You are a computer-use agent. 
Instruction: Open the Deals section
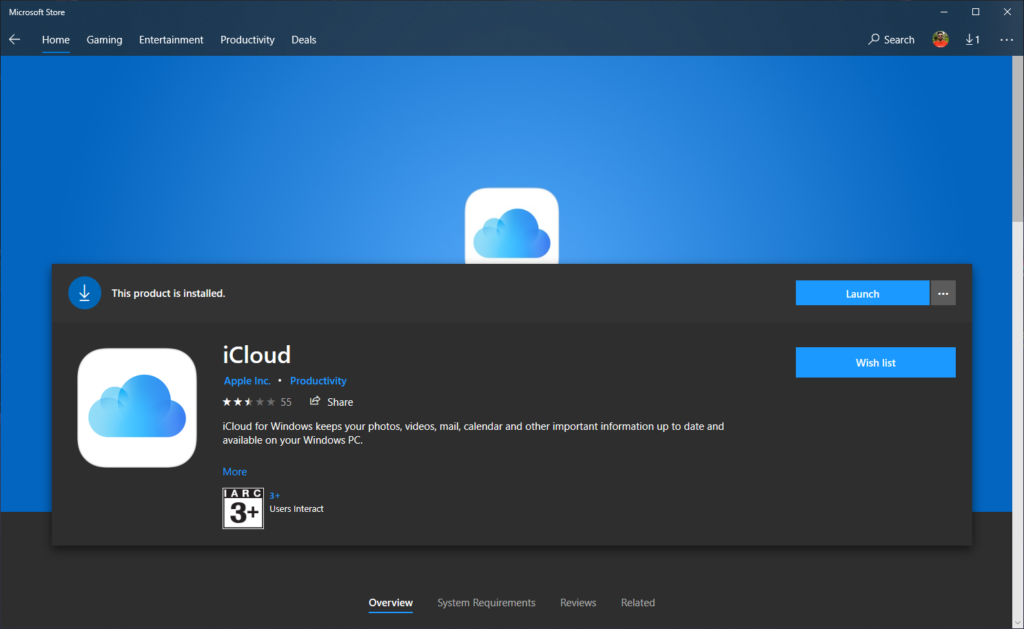[x=303, y=39]
